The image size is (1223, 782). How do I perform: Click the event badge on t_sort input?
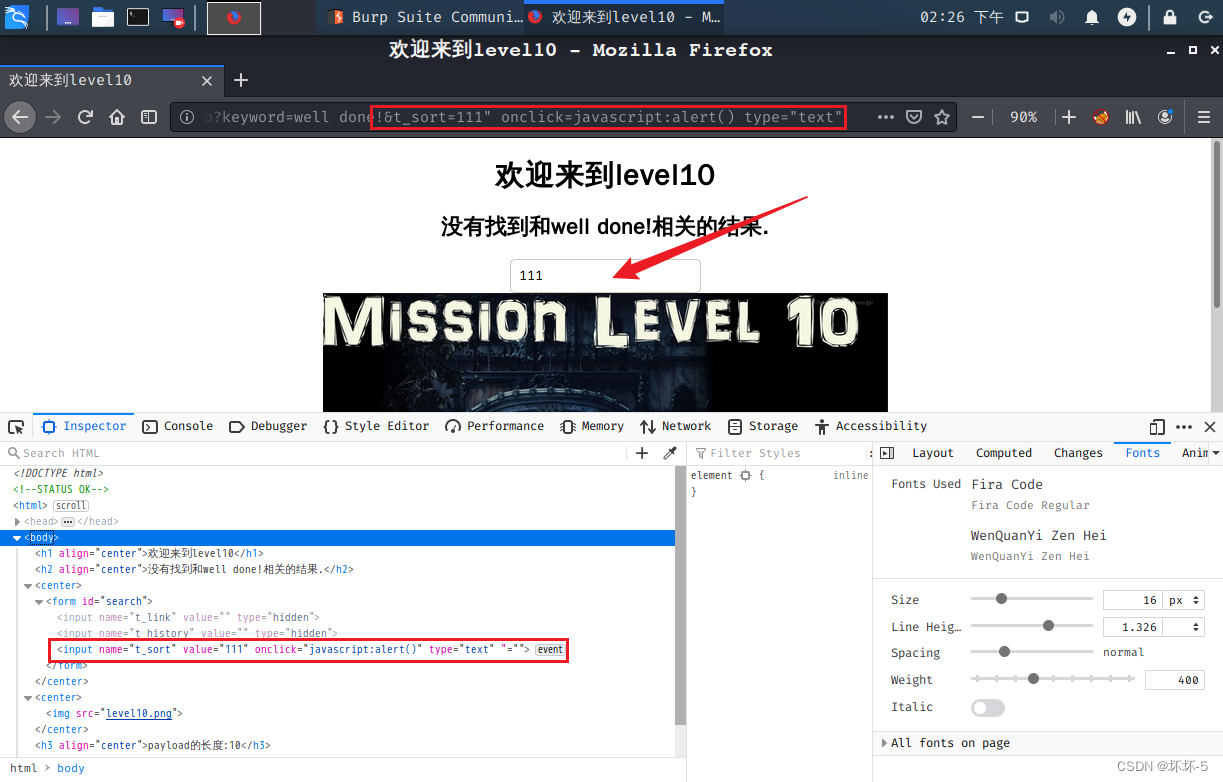click(550, 650)
